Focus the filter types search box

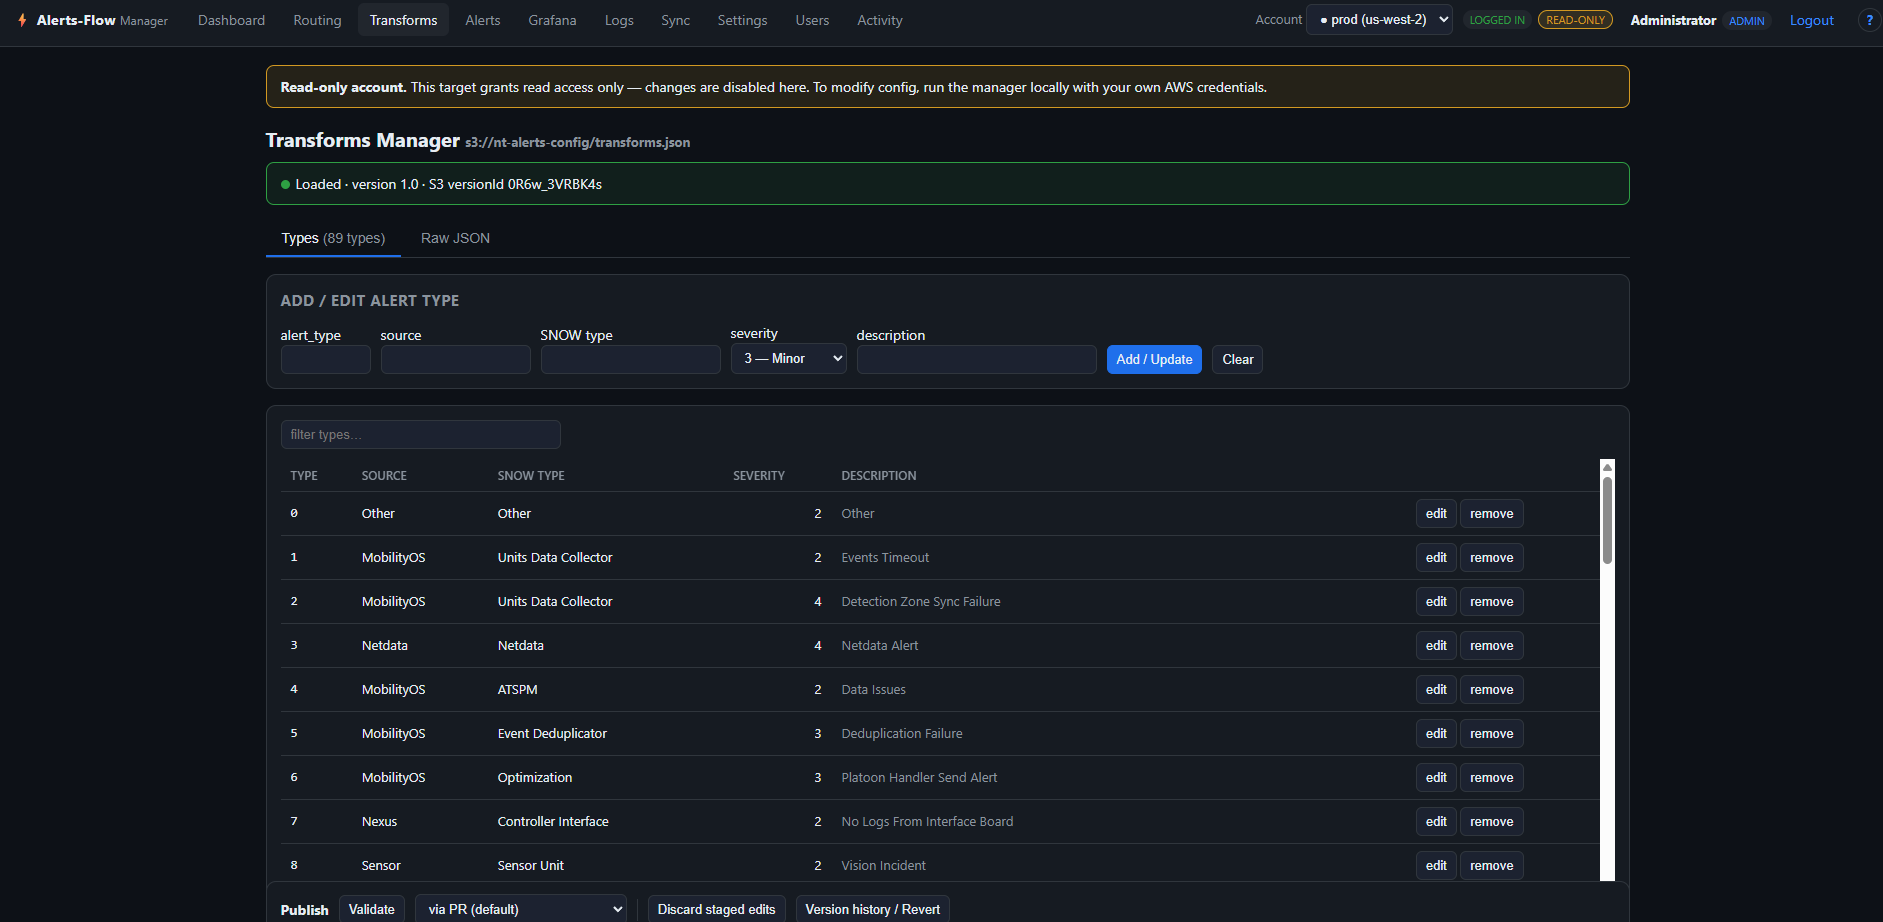tap(420, 434)
